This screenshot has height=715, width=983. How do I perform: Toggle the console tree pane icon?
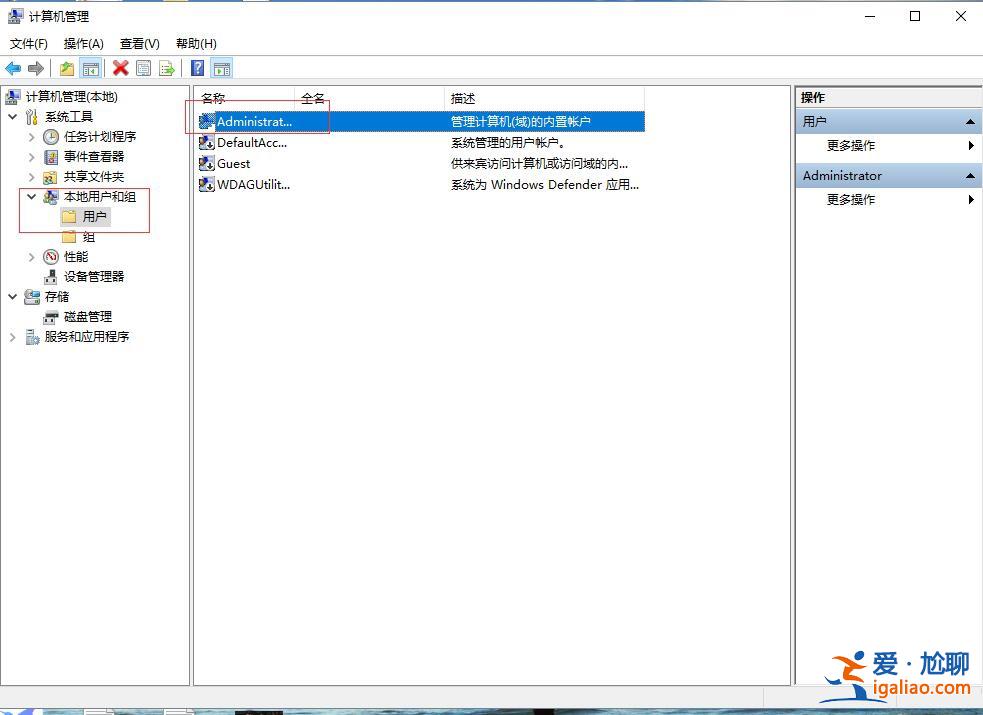91,67
